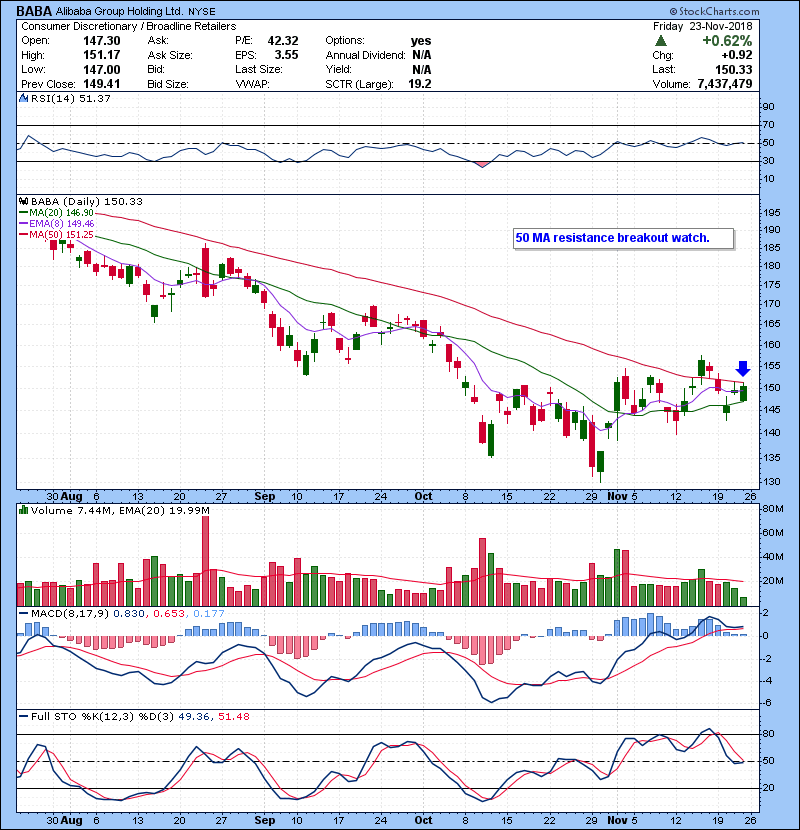Click the last green candlestick near 150
800x830 pixels.
tap(744, 393)
